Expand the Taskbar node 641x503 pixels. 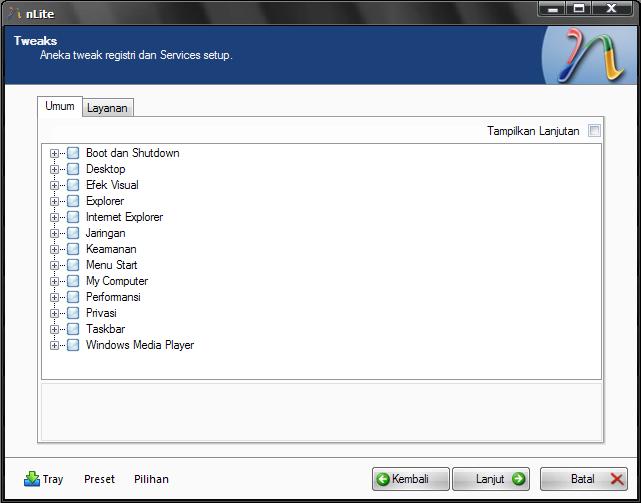[x=54, y=330]
